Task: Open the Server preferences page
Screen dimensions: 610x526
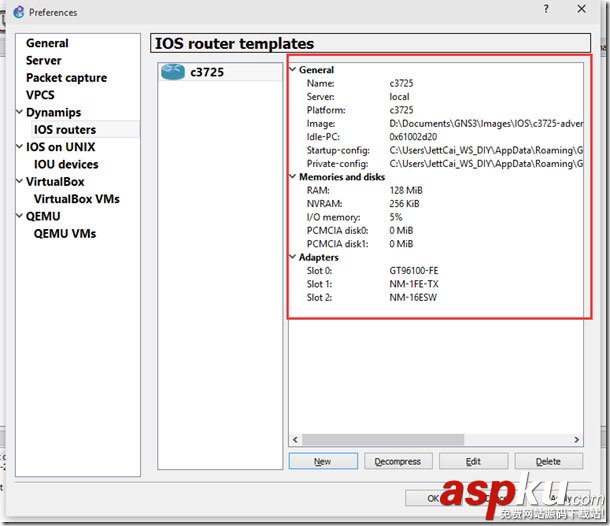Action: [x=44, y=60]
